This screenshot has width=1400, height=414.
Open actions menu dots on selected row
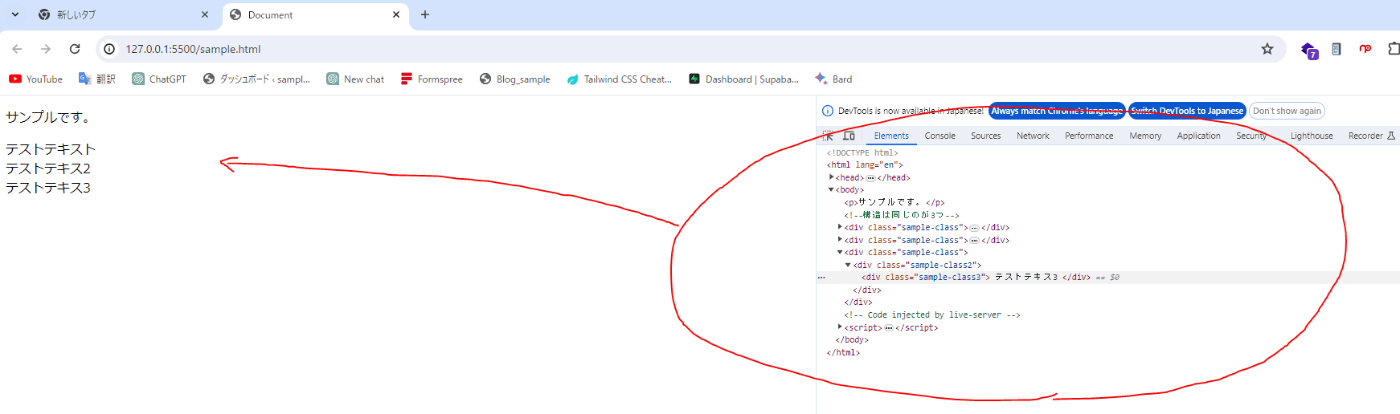click(x=822, y=277)
